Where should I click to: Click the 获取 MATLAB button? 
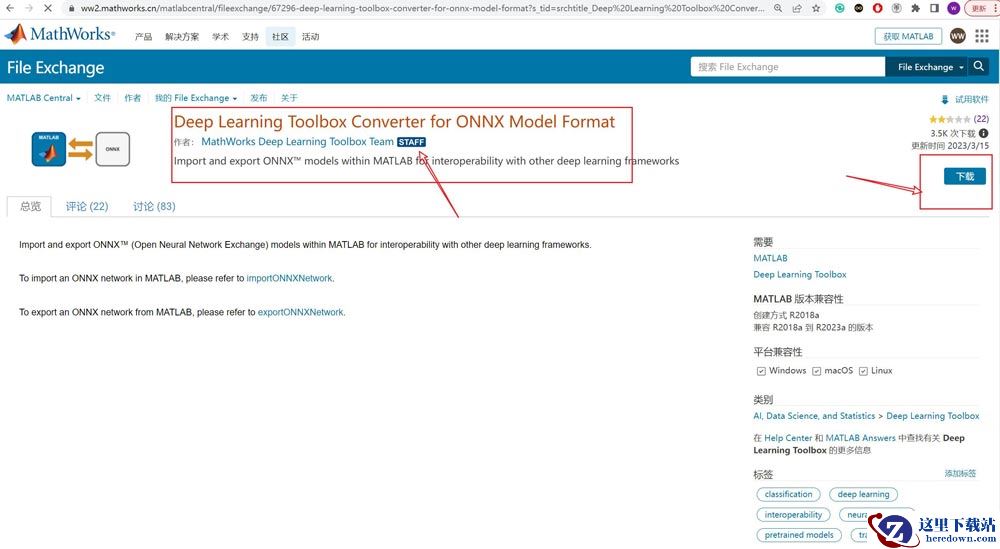click(908, 36)
